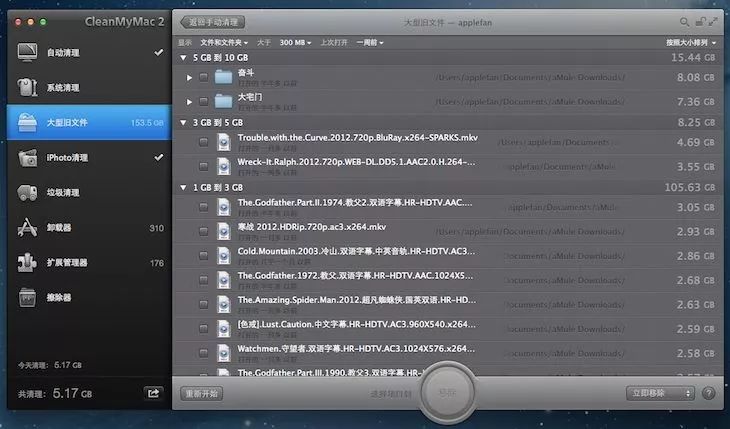The width and height of the screenshot is (730, 429).
Task: Open 垃圾清理 (Trash Cleanup) module
Action: pos(88,192)
